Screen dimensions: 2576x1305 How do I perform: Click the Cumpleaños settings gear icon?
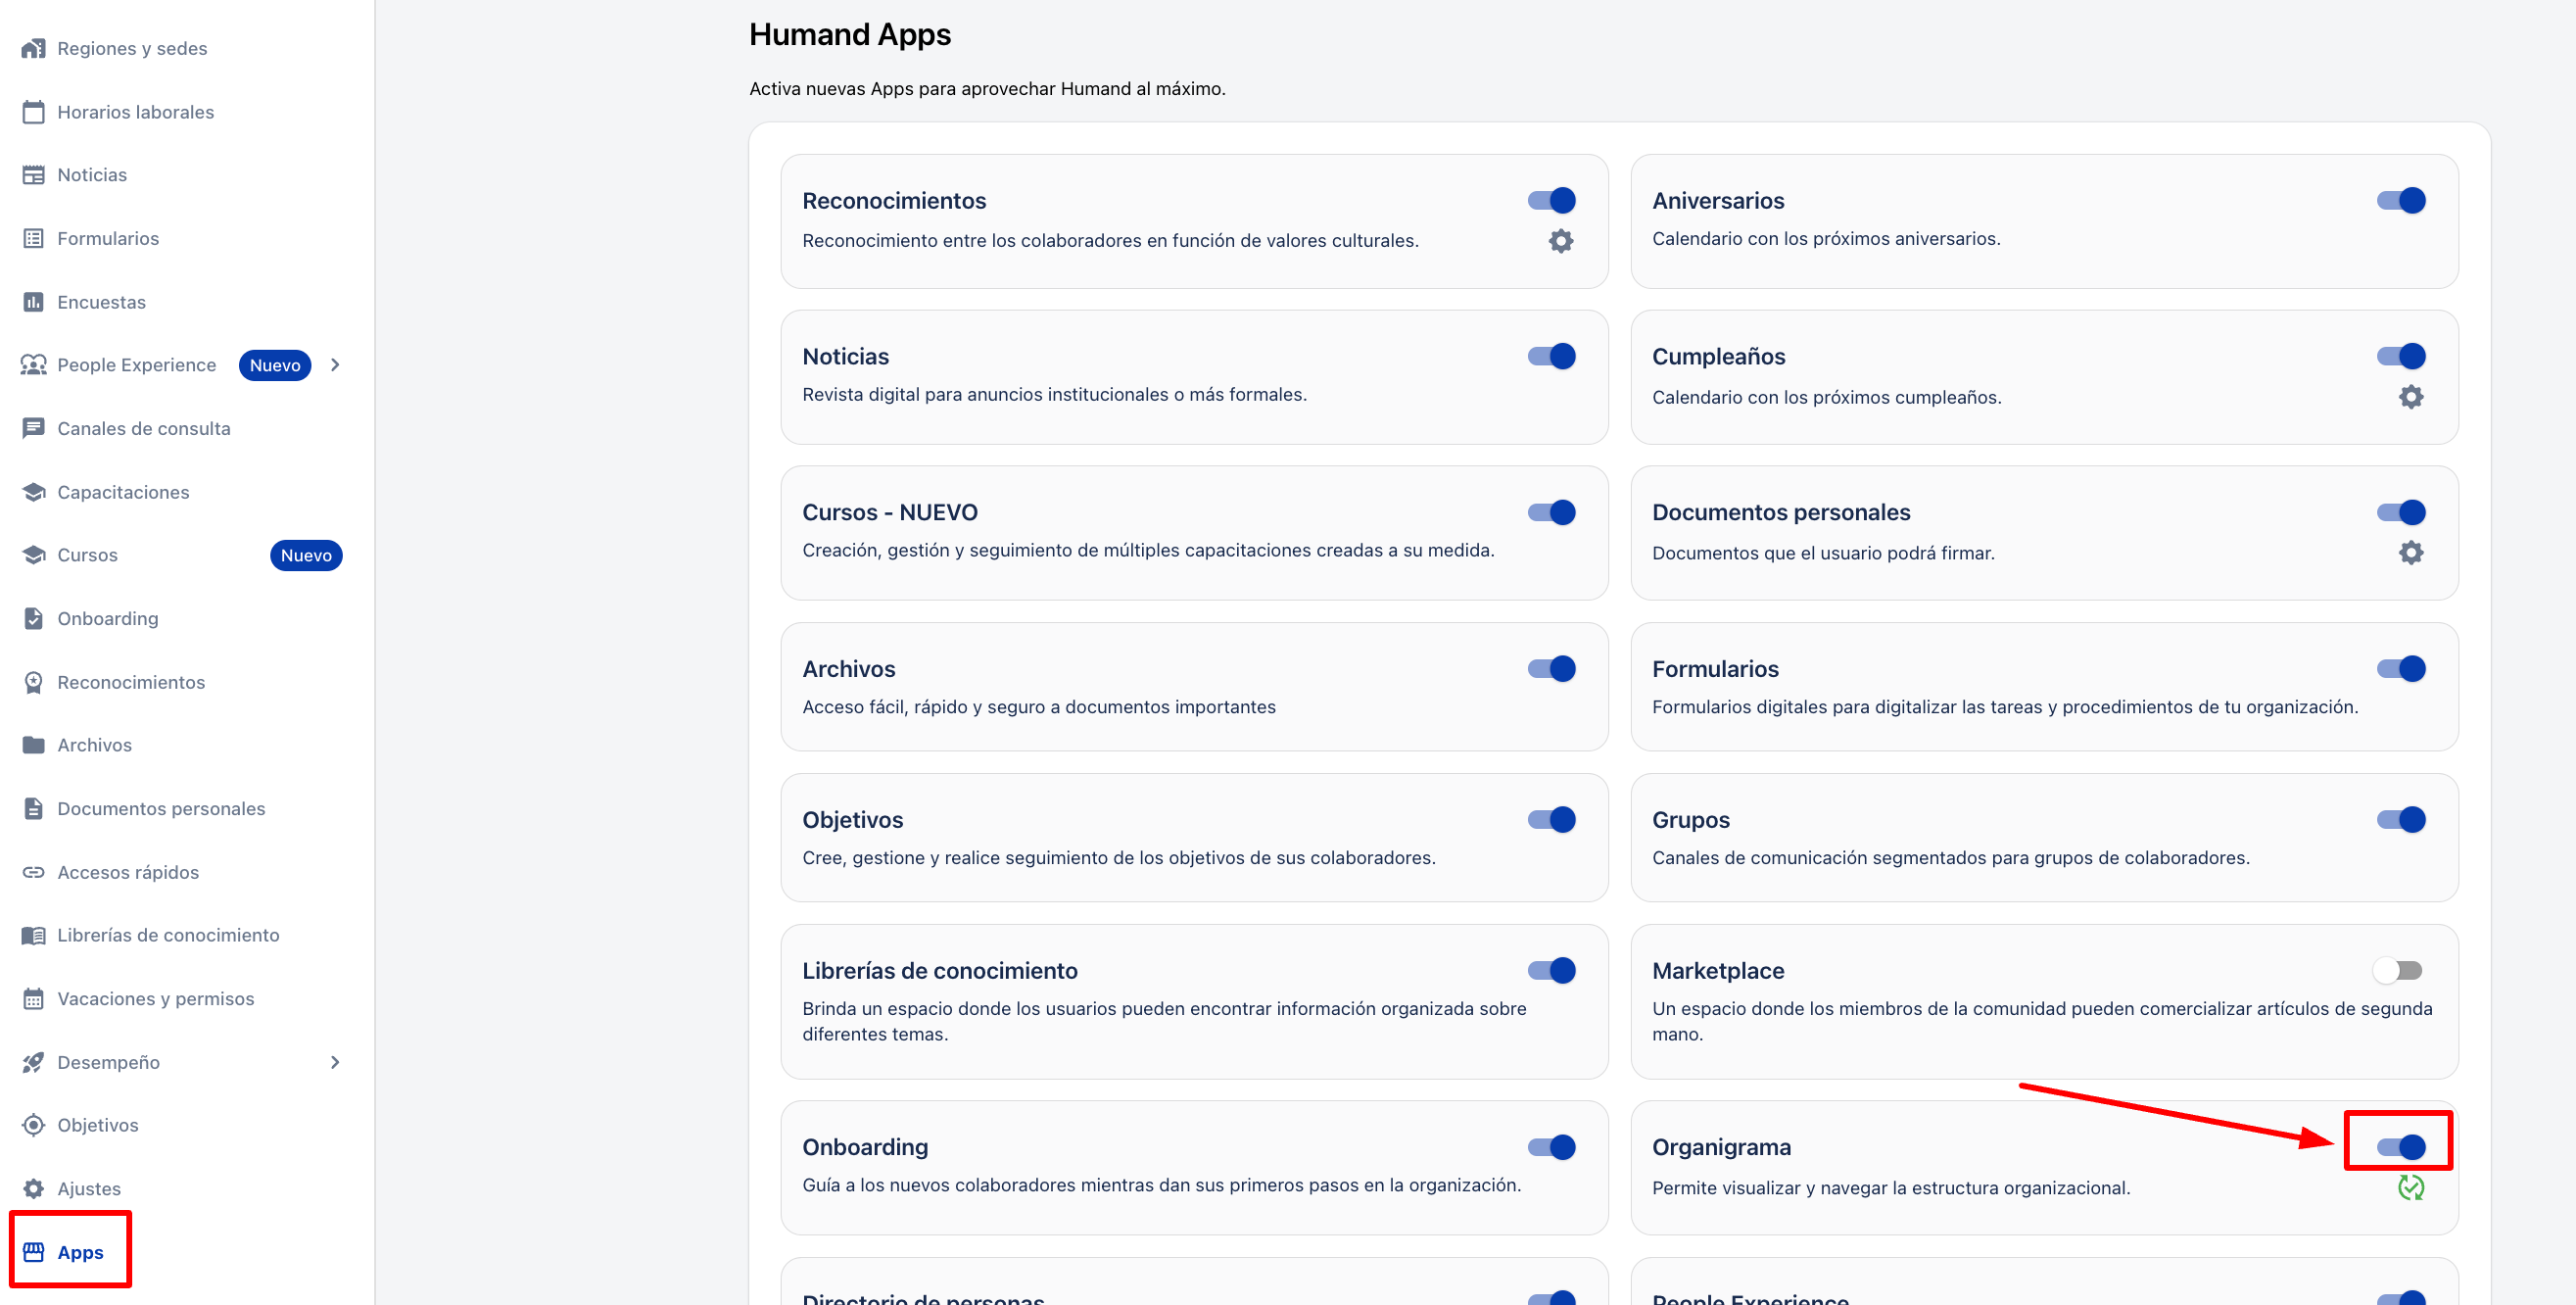[x=2410, y=397]
